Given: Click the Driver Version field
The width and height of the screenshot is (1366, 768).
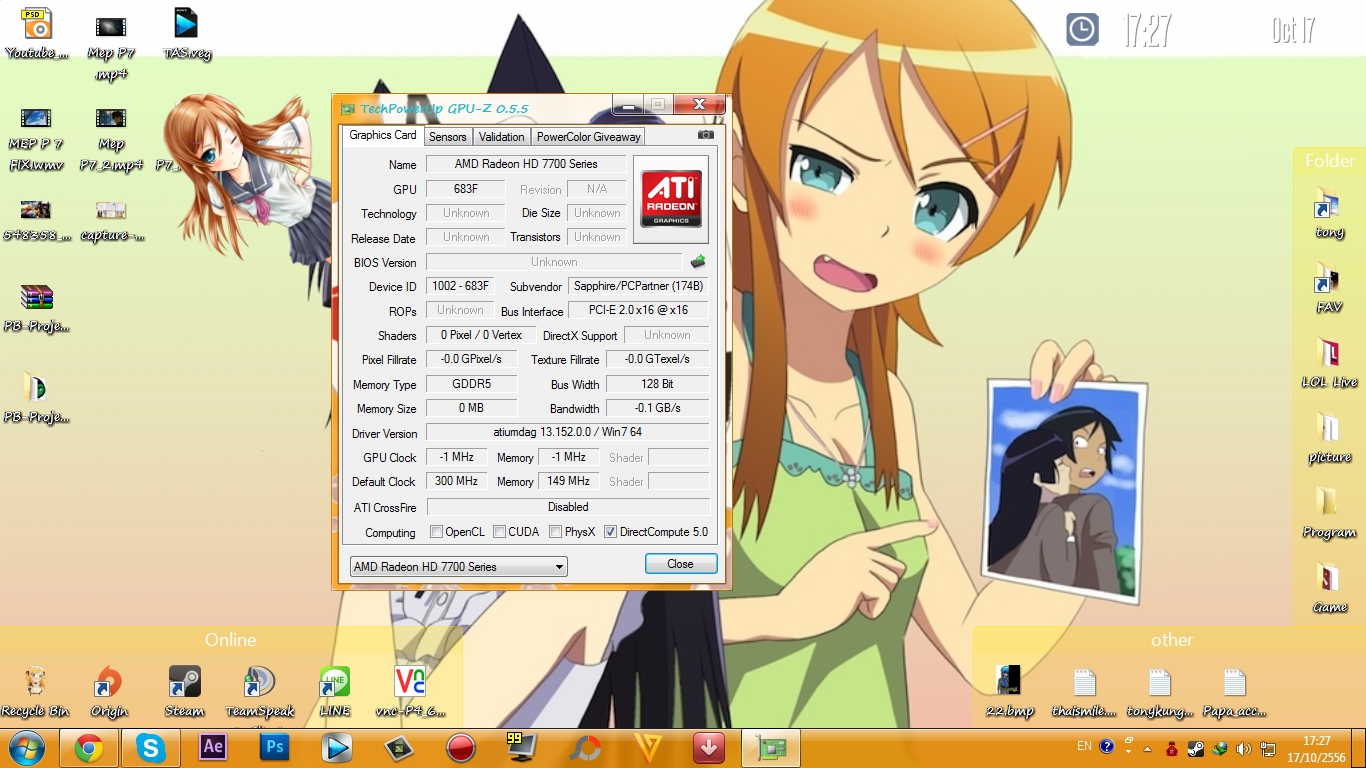Looking at the screenshot, I should (x=567, y=433).
